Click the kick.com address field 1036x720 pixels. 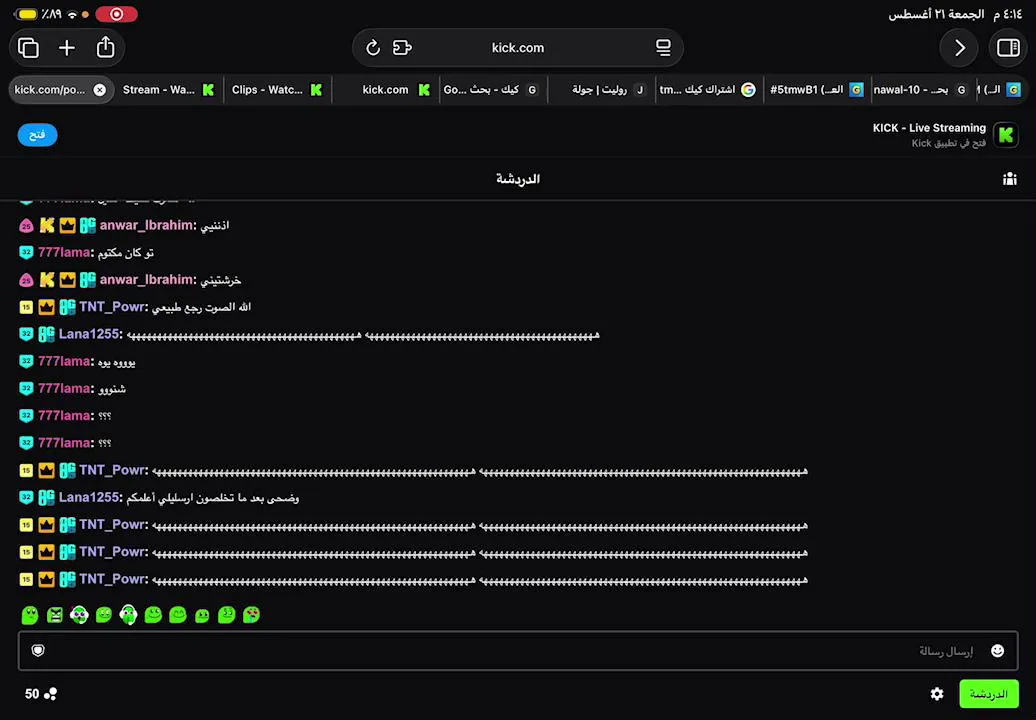(518, 48)
